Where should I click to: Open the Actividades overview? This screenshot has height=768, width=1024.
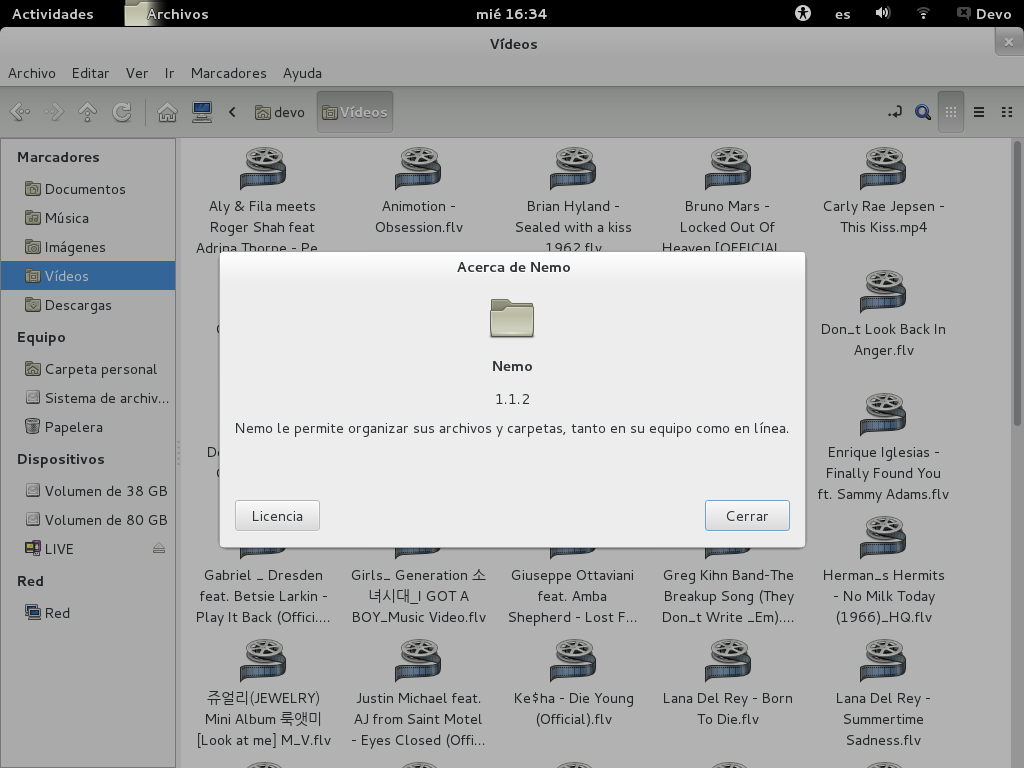click(53, 14)
